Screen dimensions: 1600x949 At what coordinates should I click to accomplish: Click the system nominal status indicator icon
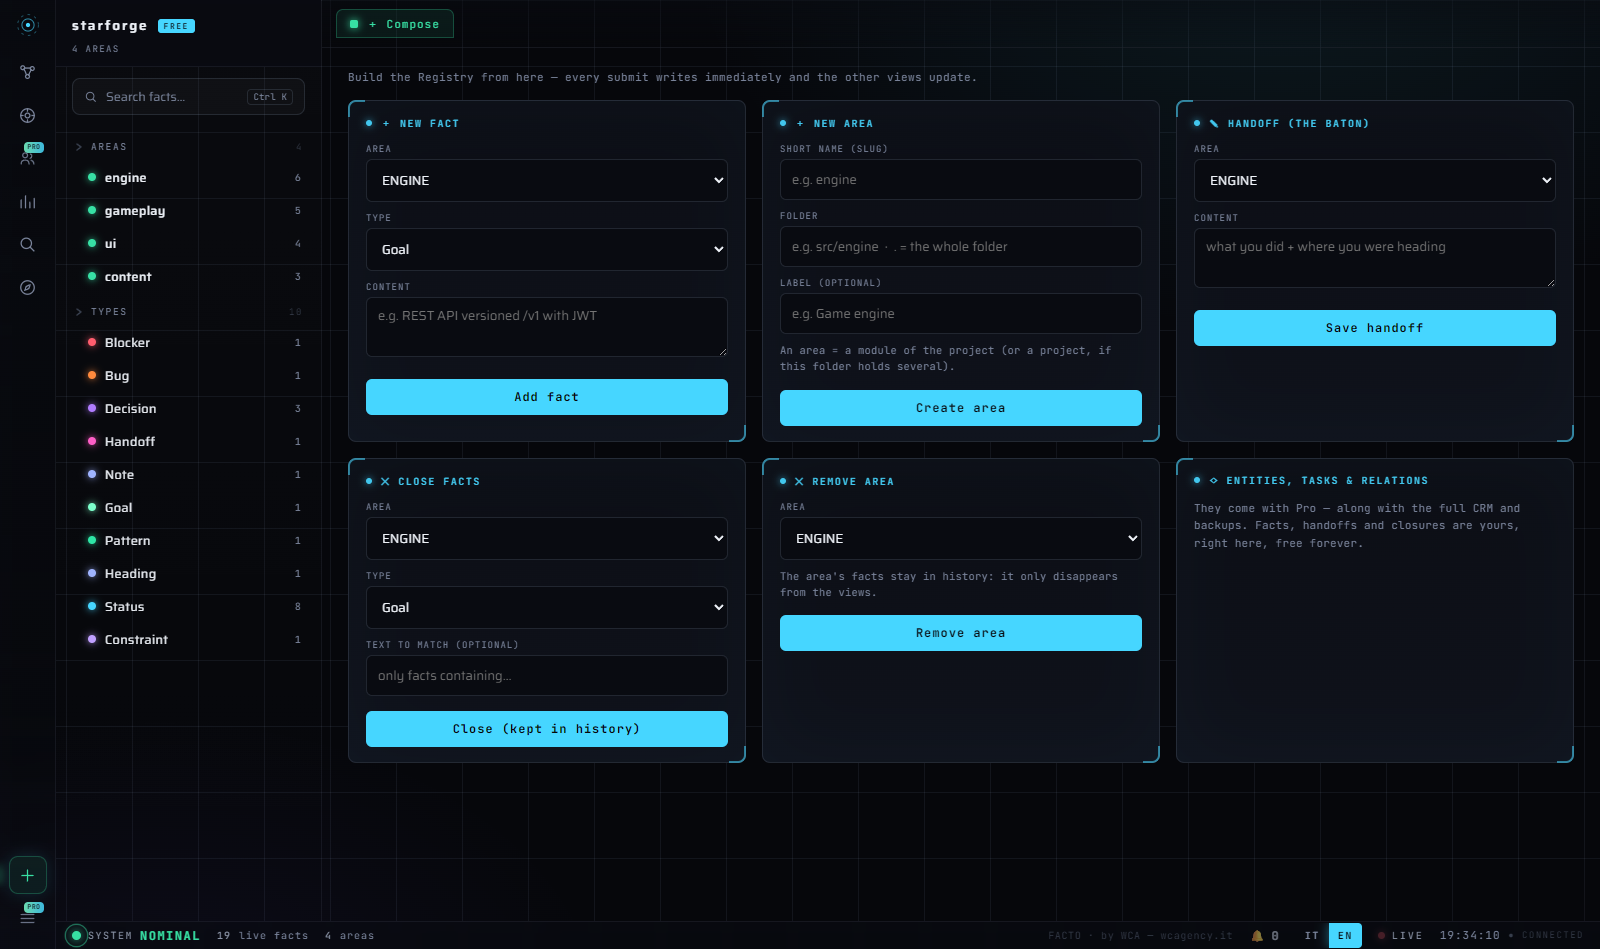[x=76, y=936]
